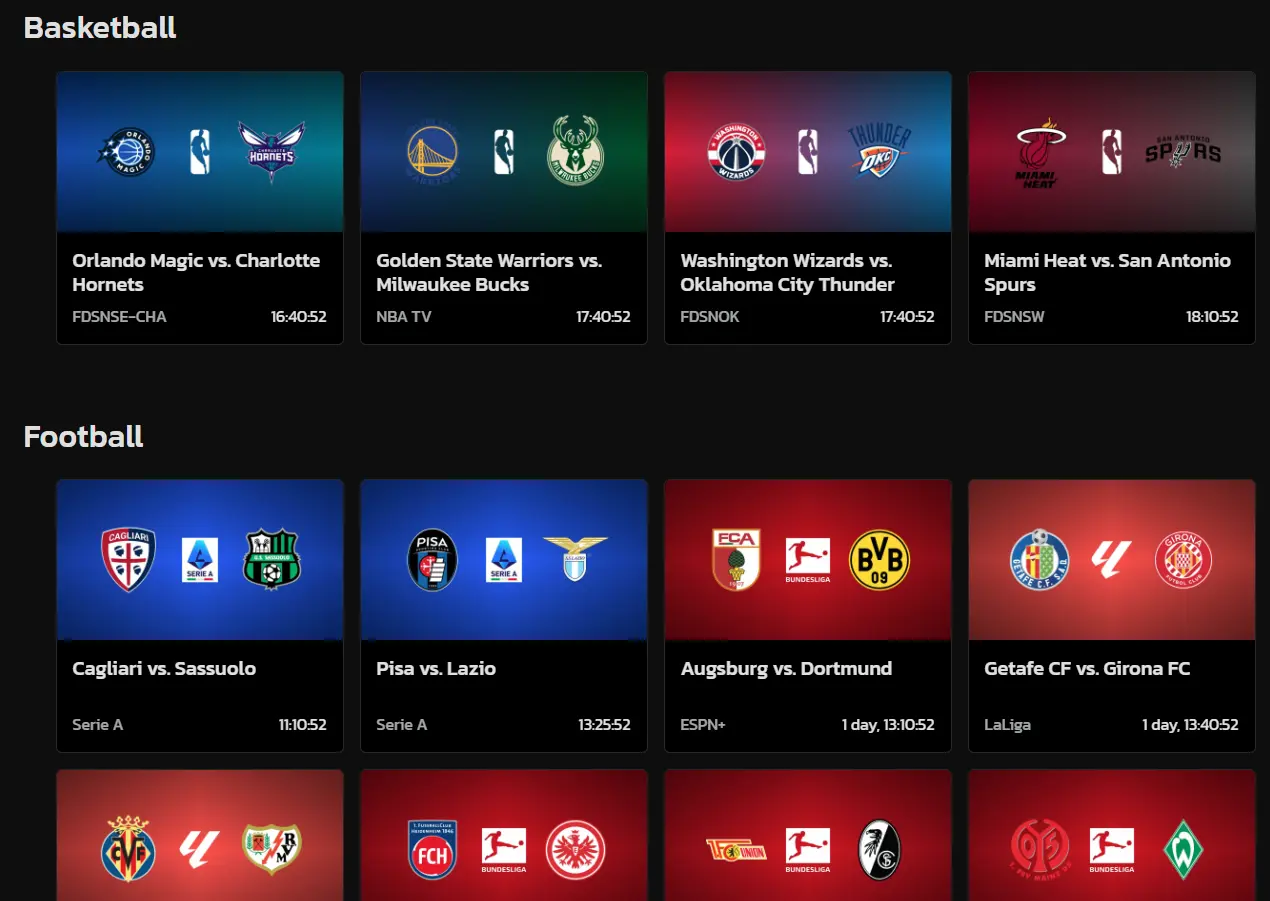Open Augsburg vs. Dortmund match title
This screenshot has width=1270, height=901.
pos(786,668)
